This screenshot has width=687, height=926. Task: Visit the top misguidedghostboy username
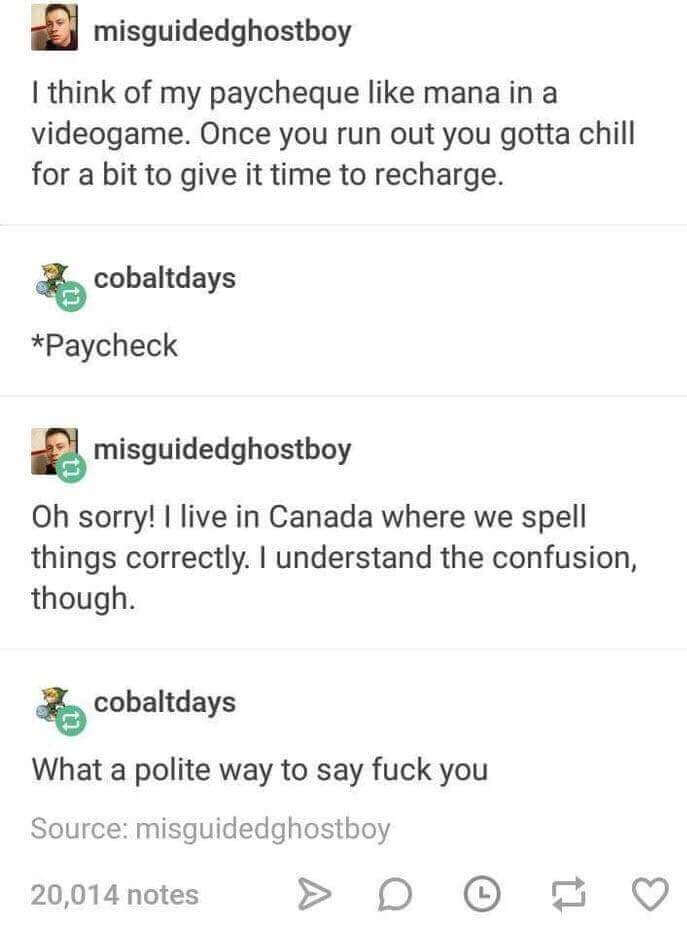(x=222, y=31)
